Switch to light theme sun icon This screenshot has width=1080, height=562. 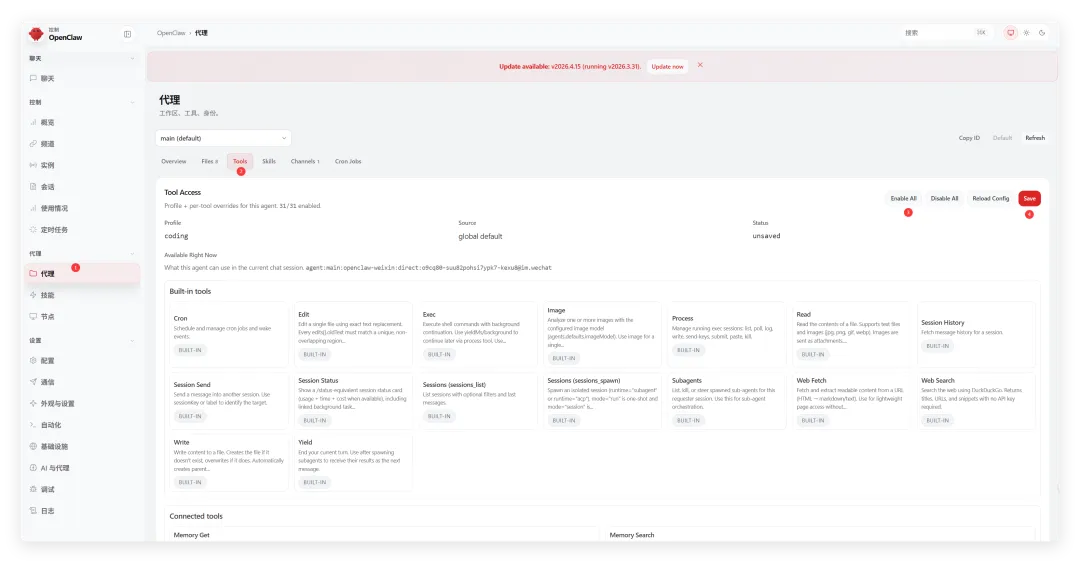[x=1026, y=32]
